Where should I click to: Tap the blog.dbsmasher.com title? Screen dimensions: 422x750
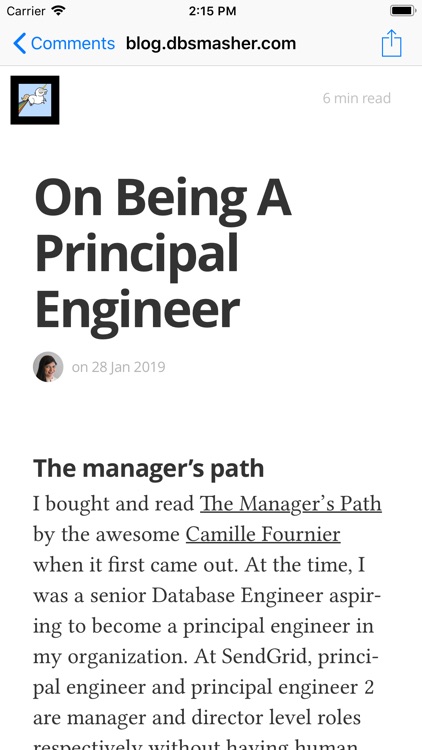(211, 44)
